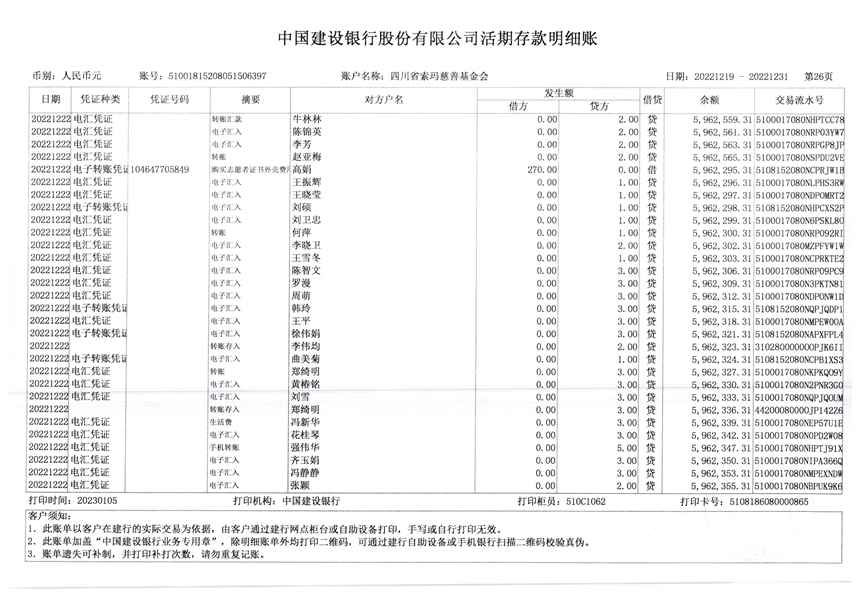
Task: Click the currency label 人民币元
Action: [81, 76]
